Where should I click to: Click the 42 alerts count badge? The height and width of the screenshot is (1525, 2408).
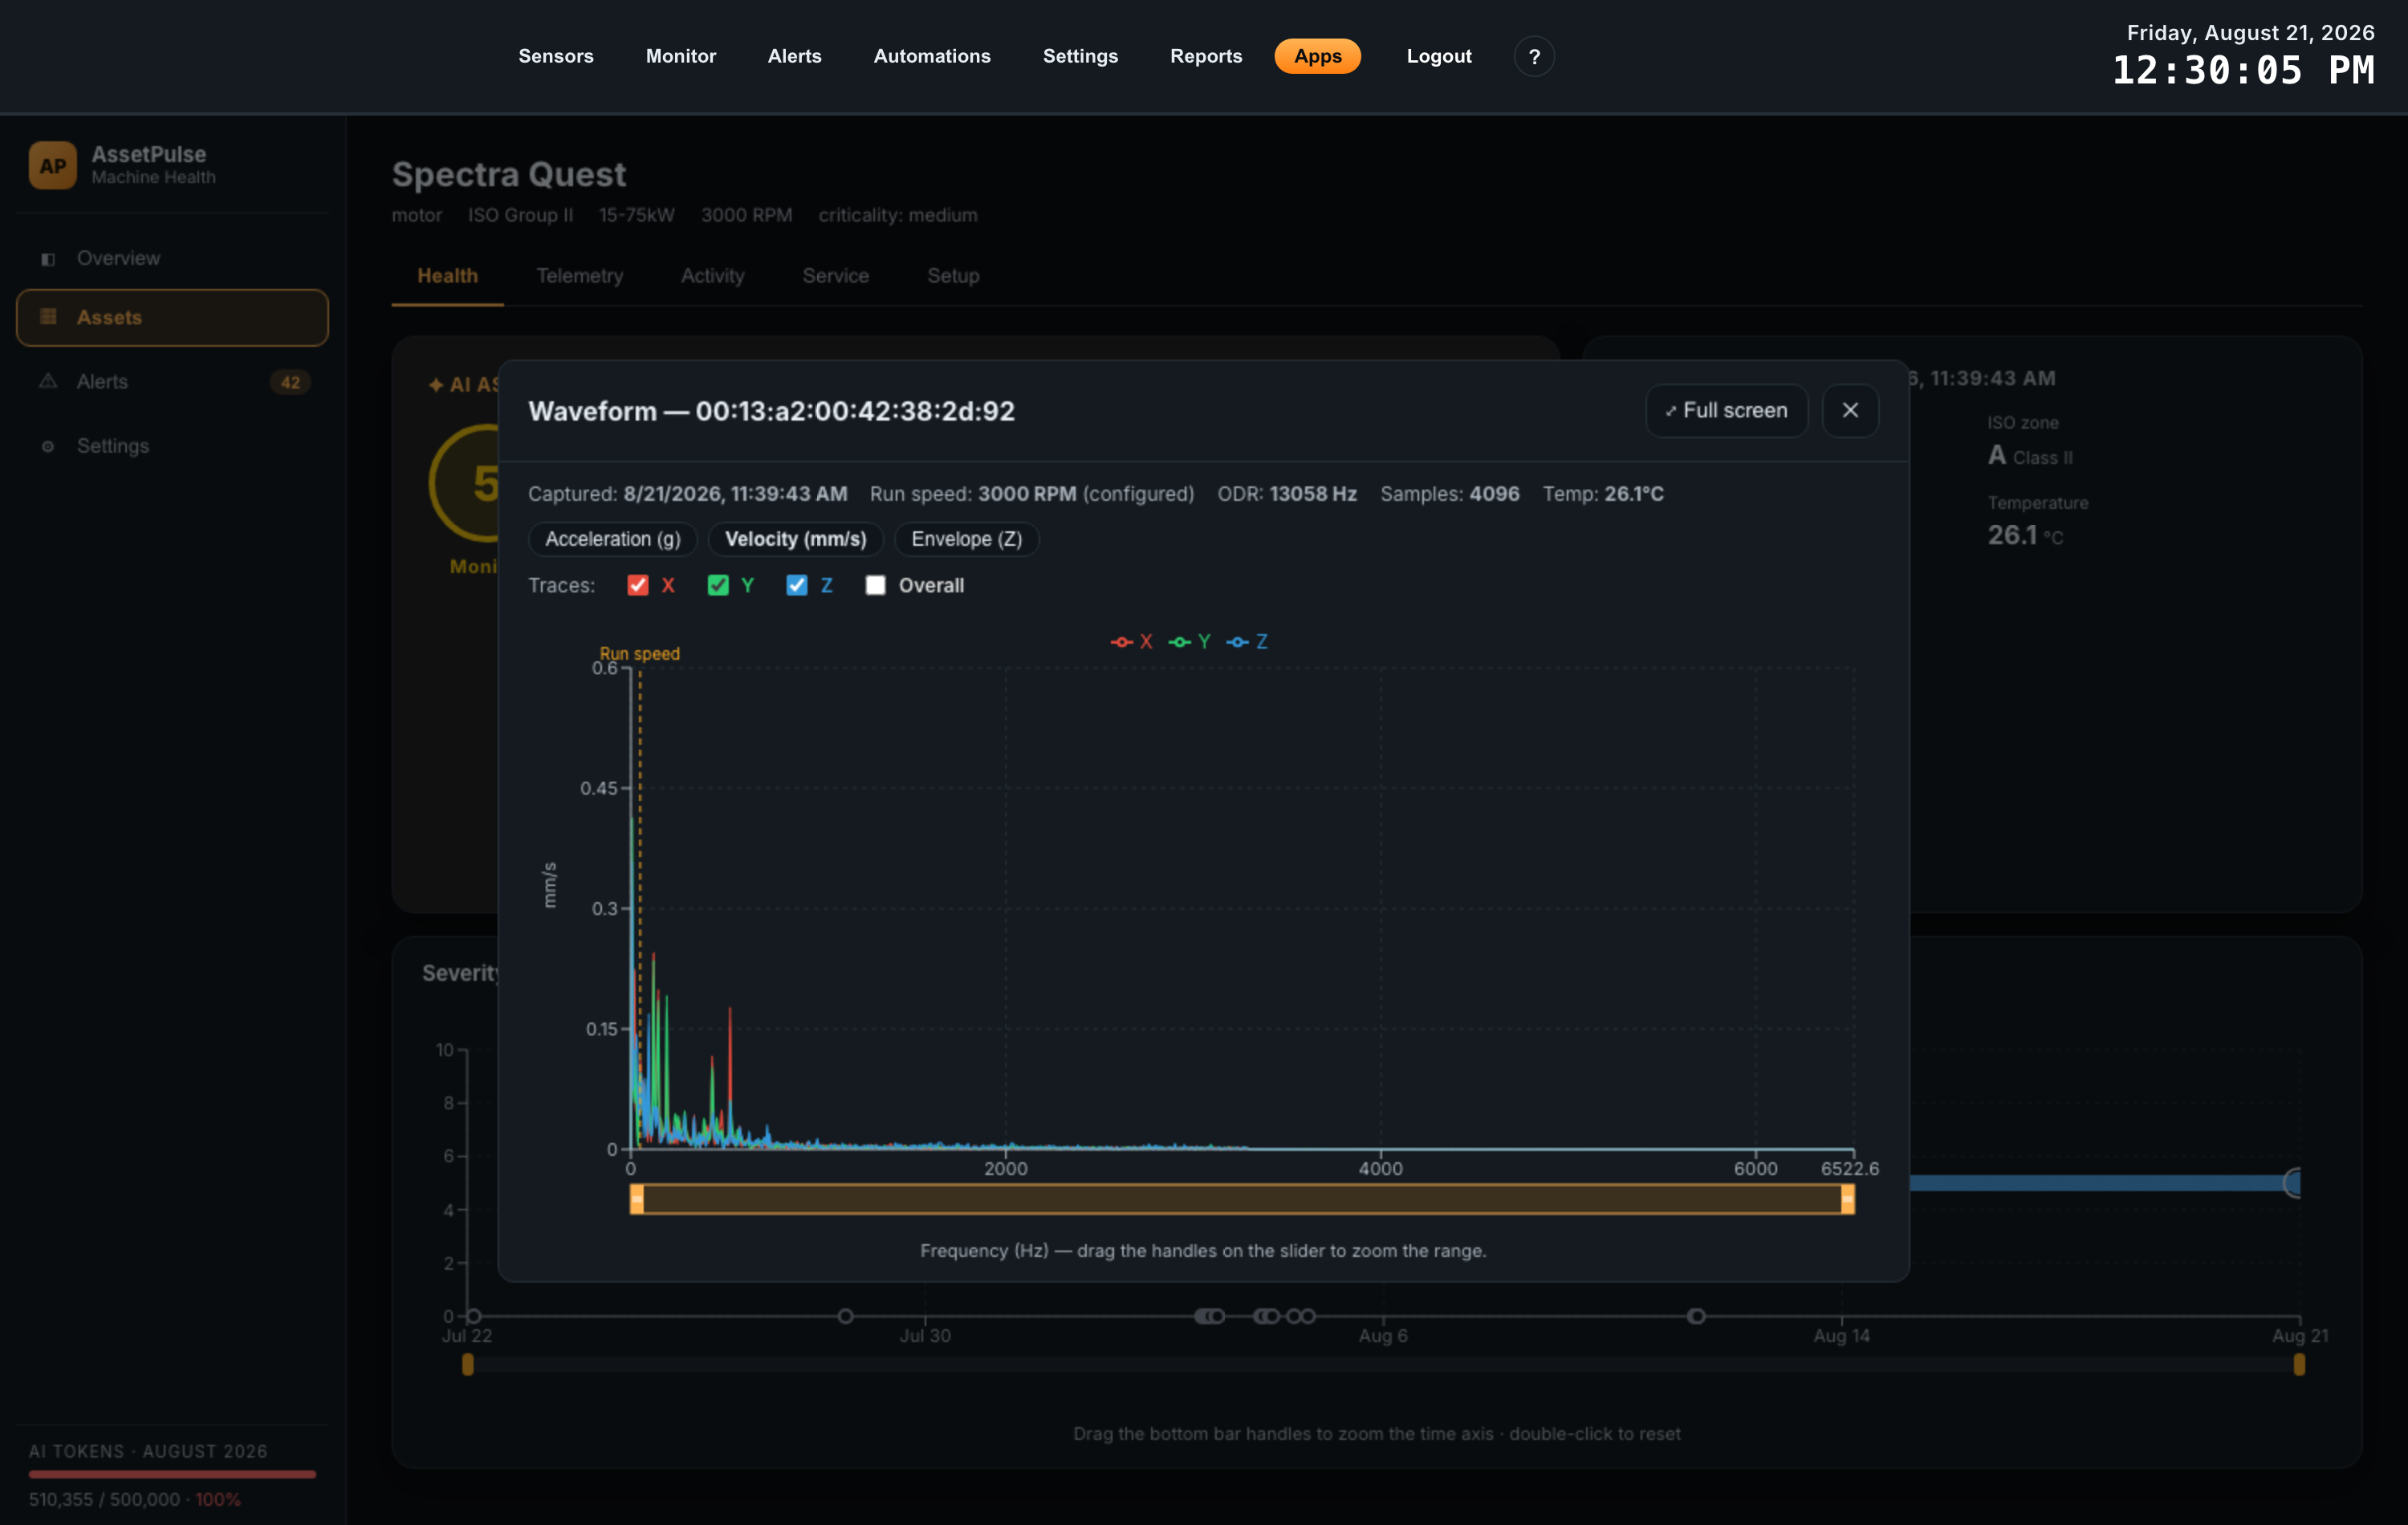point(290,382)
